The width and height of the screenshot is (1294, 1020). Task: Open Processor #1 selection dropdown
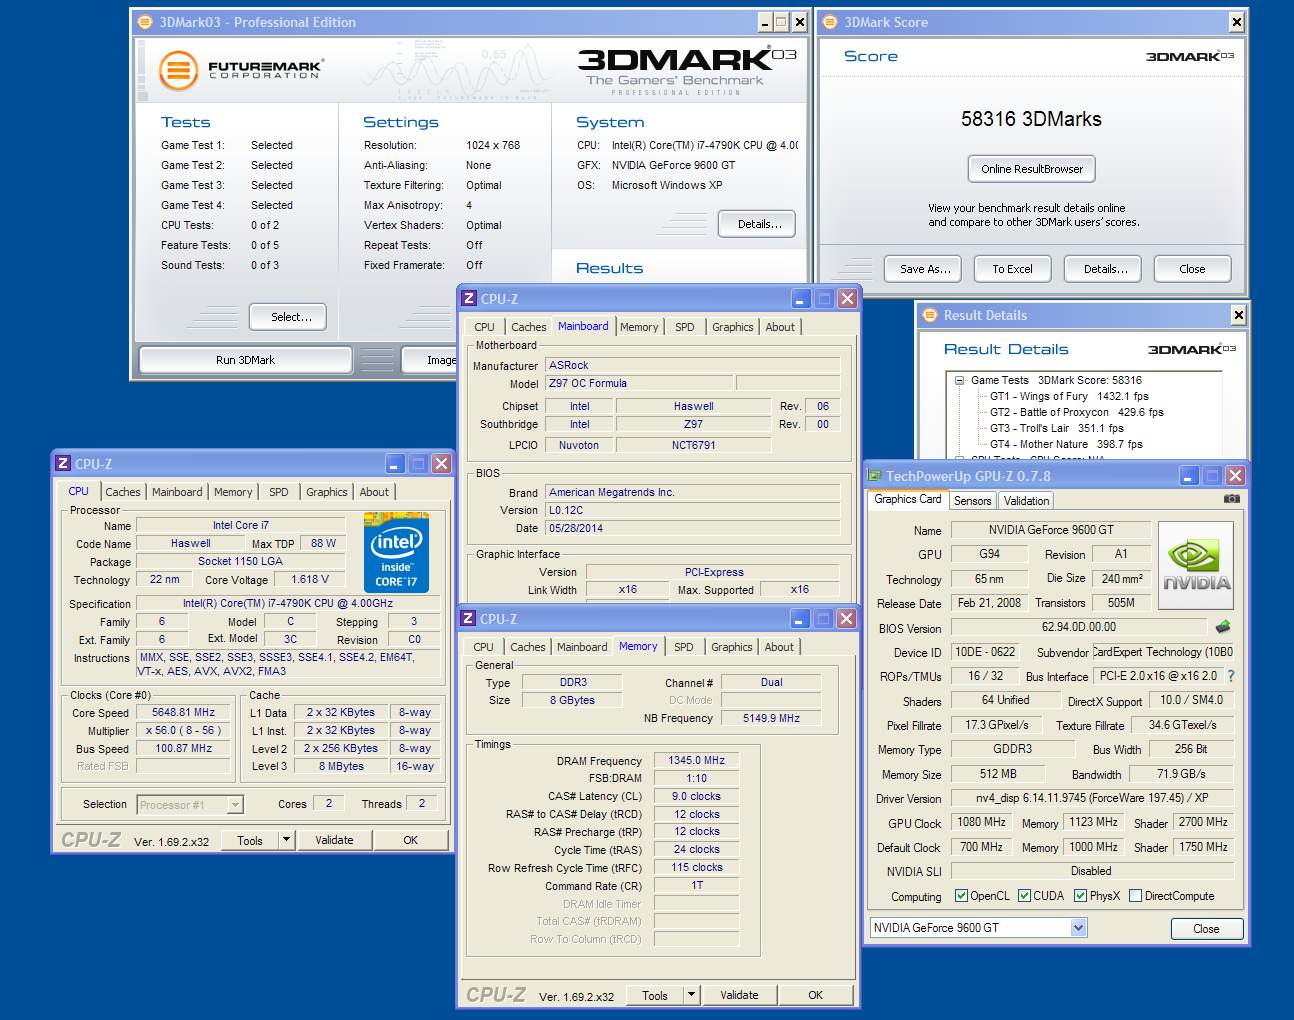click(x=235, y=805)
